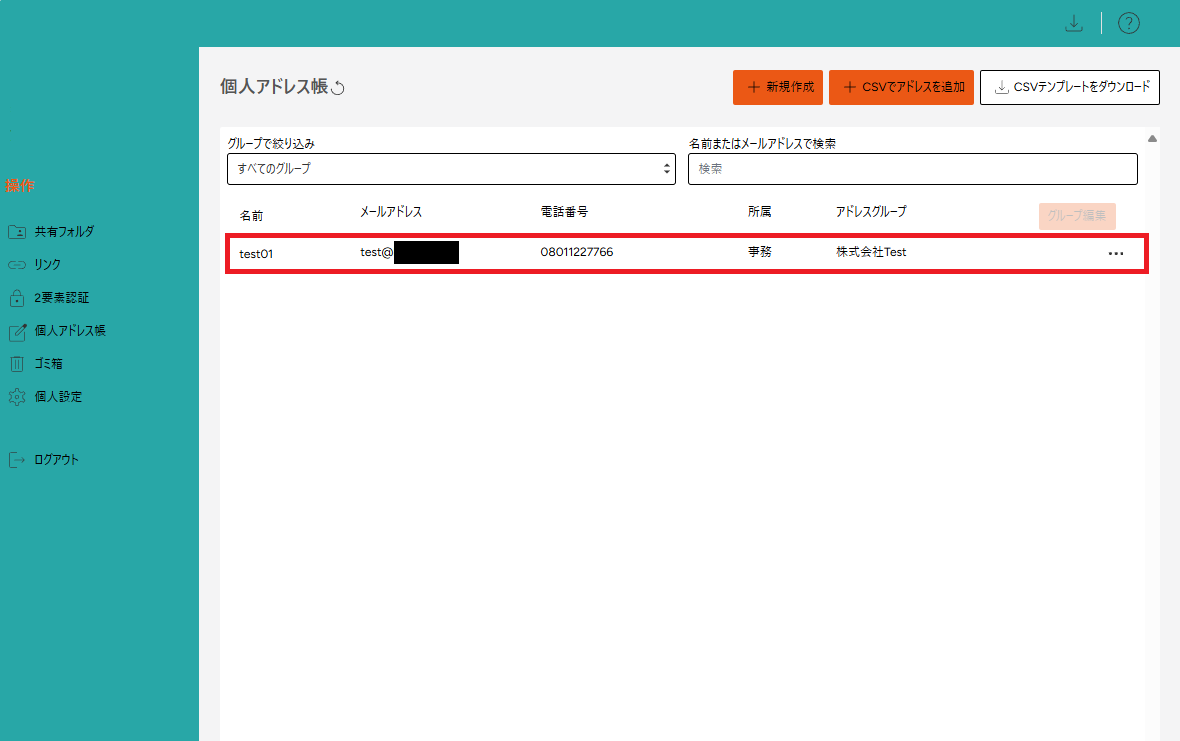Click the 事務 department cell
The width and height of the screenshot is (1180, 741).
coord(759,252)
